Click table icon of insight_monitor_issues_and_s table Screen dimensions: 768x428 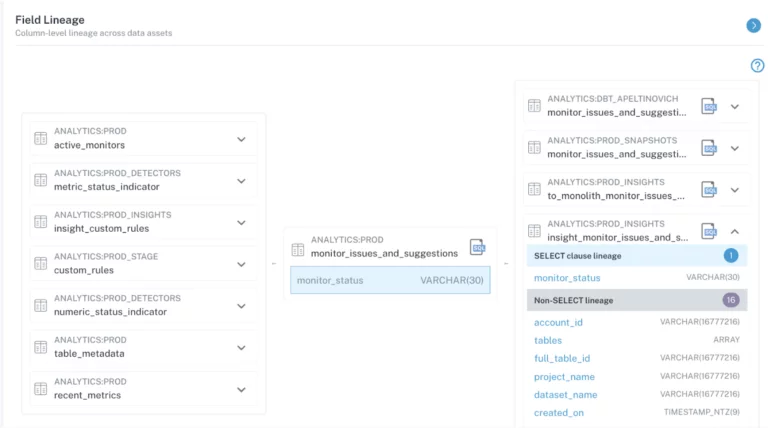534,230
